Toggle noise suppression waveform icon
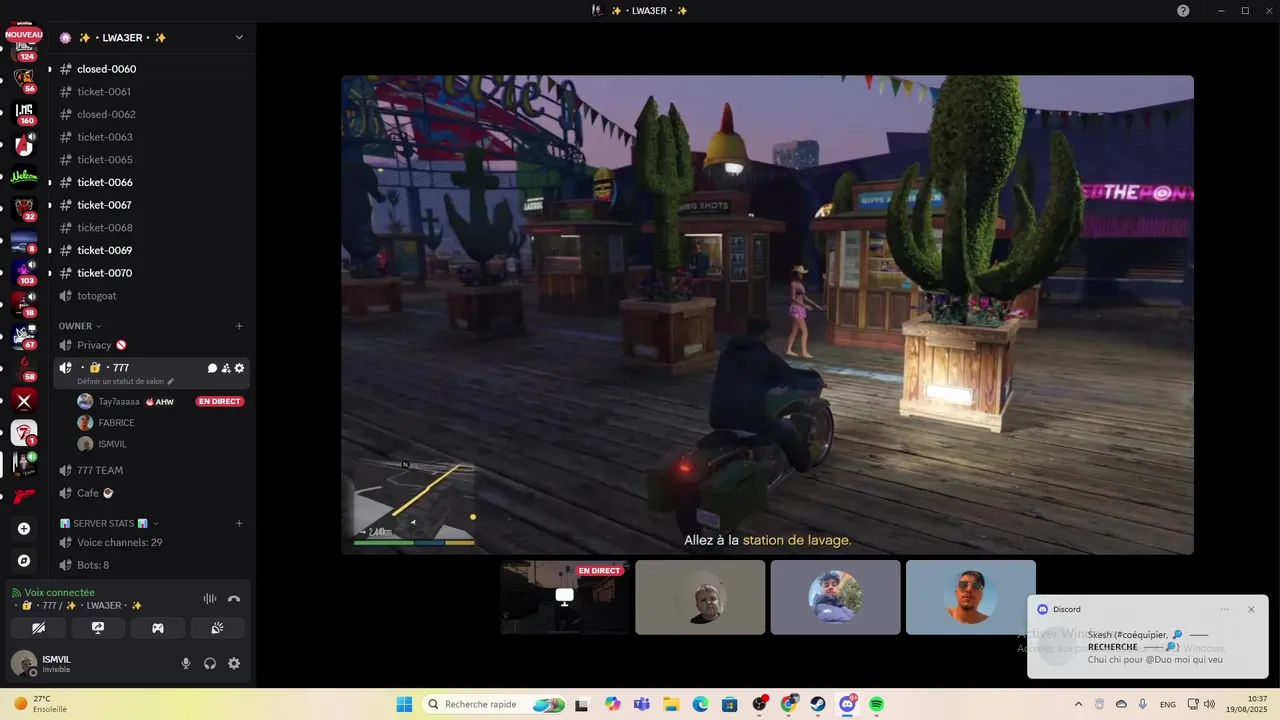The height and width of the screenshot is (720, 1280). 210,599
